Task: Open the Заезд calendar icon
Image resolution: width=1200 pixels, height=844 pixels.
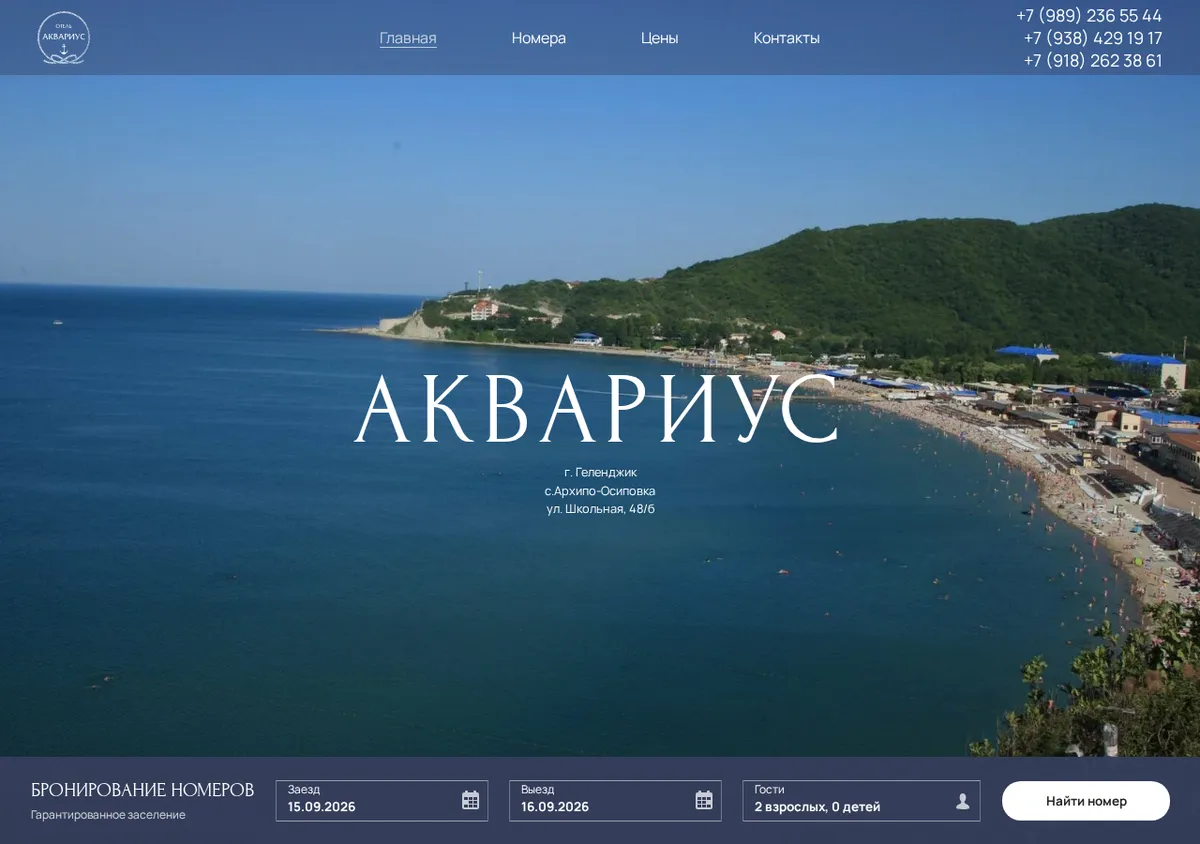Action: (x=470, y=800)
